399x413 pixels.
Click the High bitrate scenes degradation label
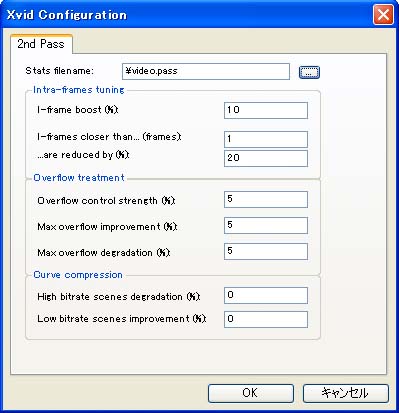(x=119, y=297)
